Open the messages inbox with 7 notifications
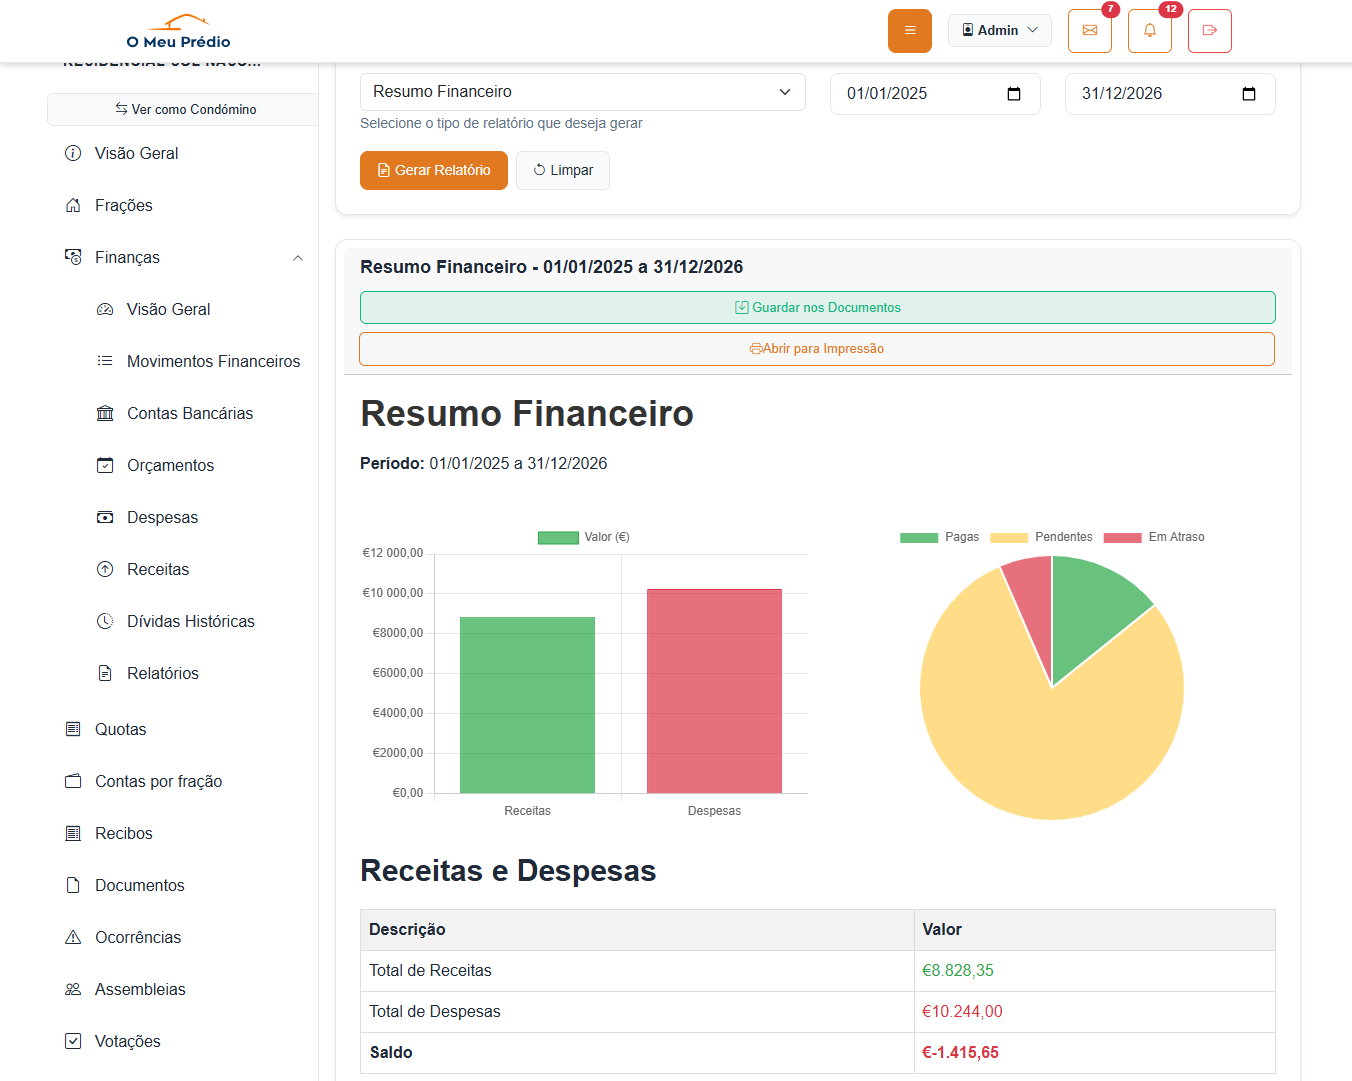 [x=1089, y=31]
